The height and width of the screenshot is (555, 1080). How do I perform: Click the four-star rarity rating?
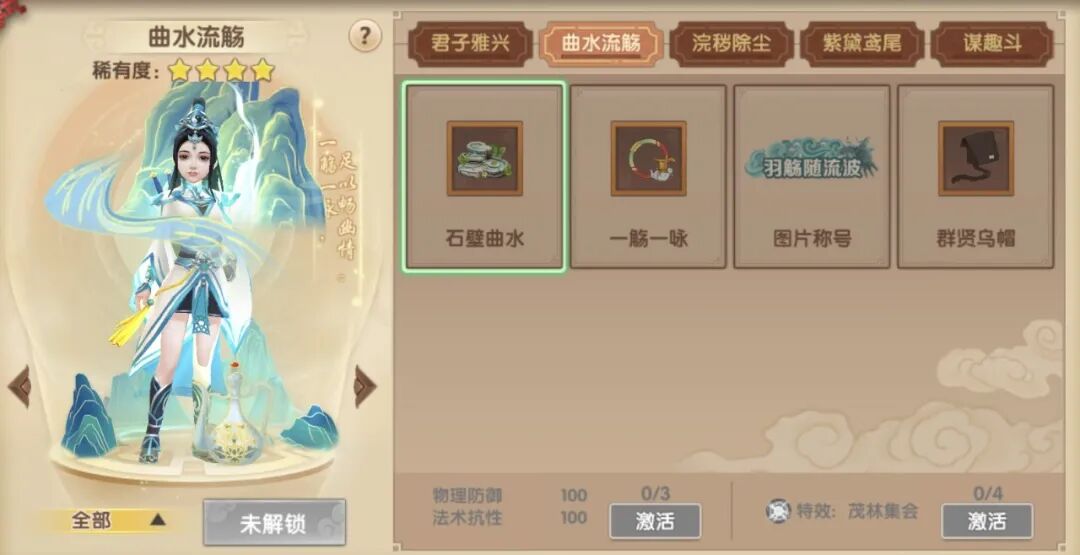click(221, 70)
